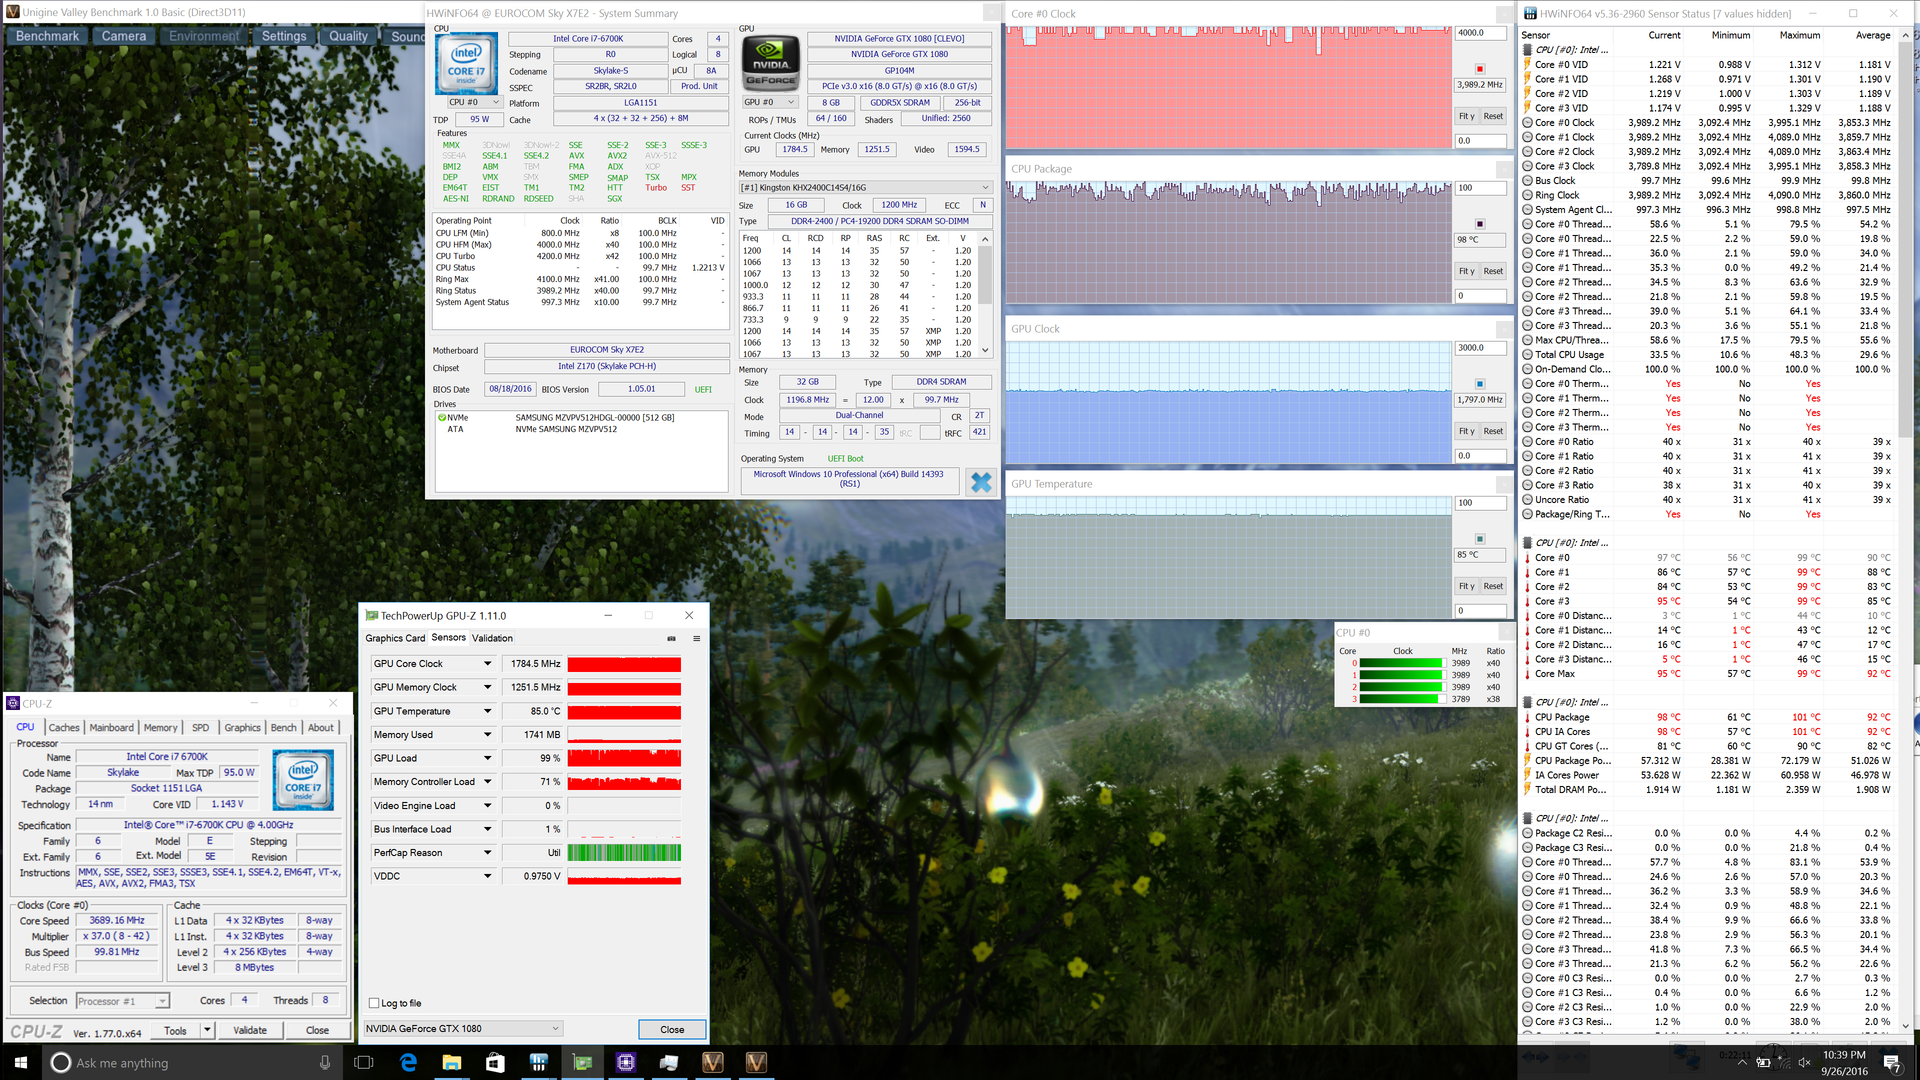
Task: Open the NVIDIA GeForce GTX 1080 device dropdown
Action: coord(462,1028)
